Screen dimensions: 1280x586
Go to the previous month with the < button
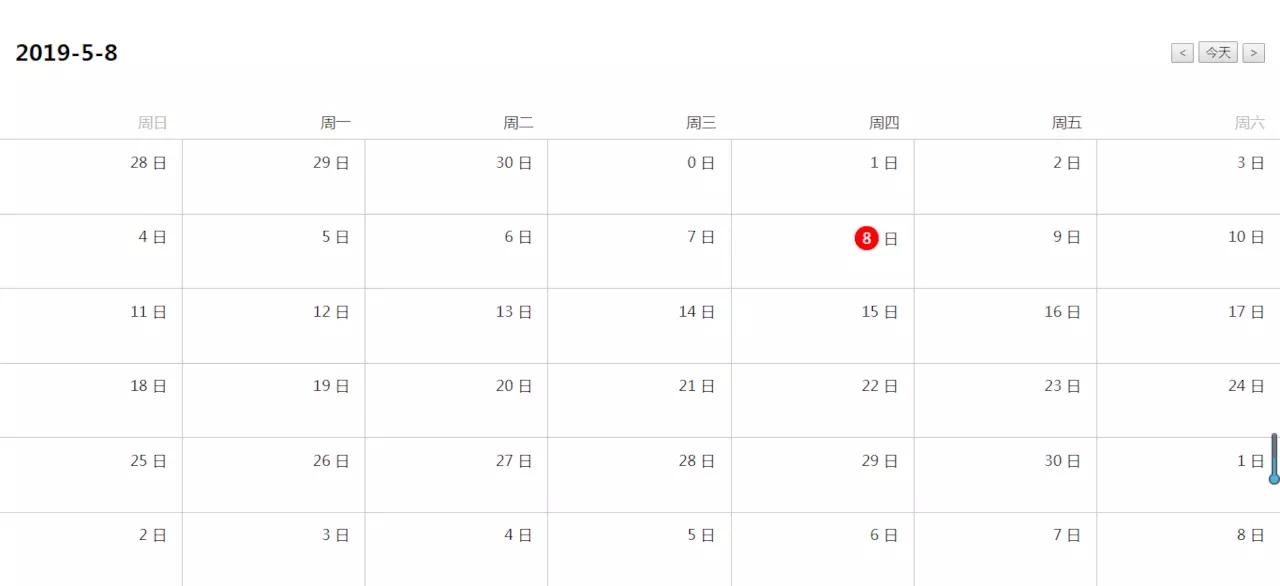1182,53
